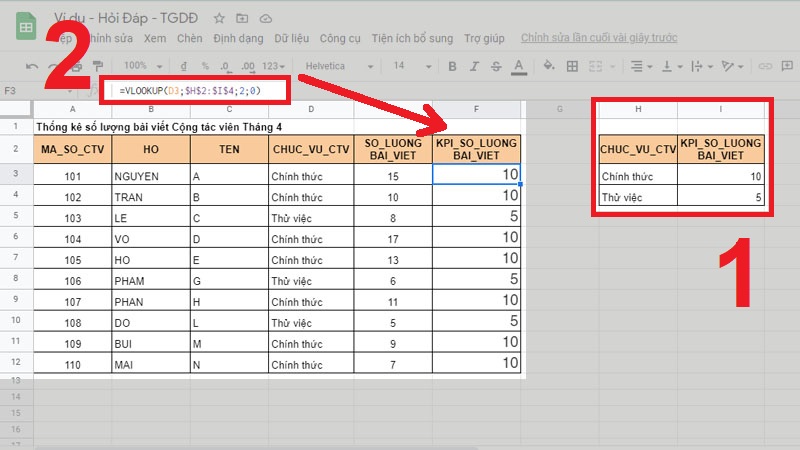Toggle bold formatting
This screenshot has width=800, height=450.
click(451, 66)
